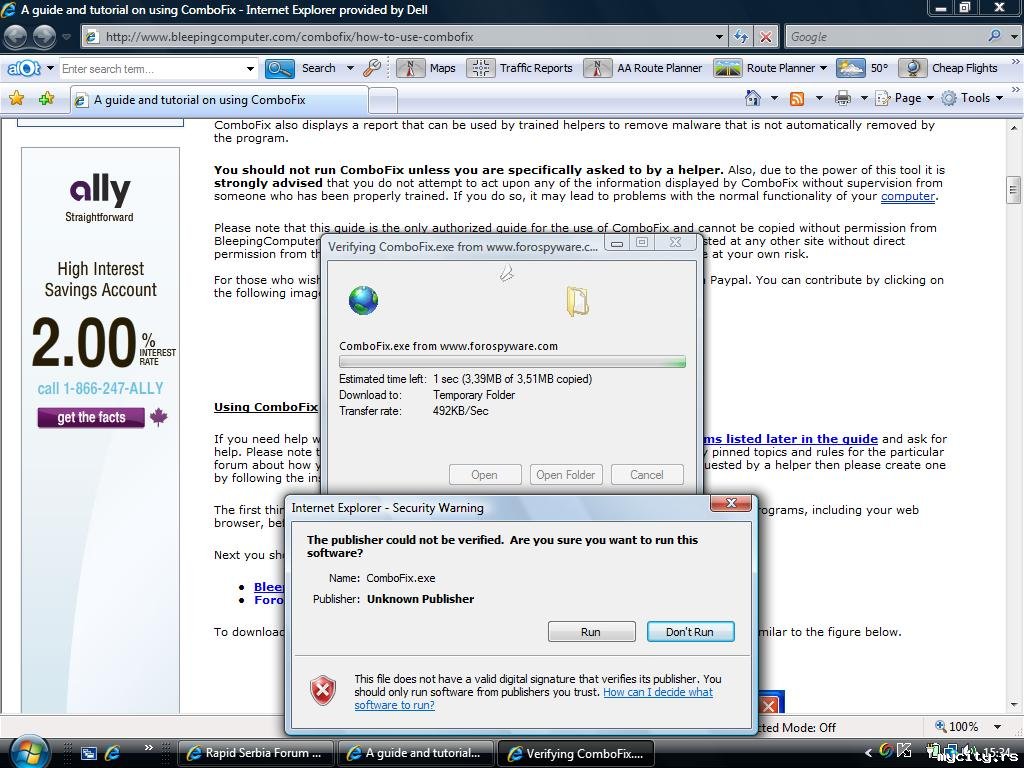Click the page vertical scrollbar thumb

pos(1013,190)
